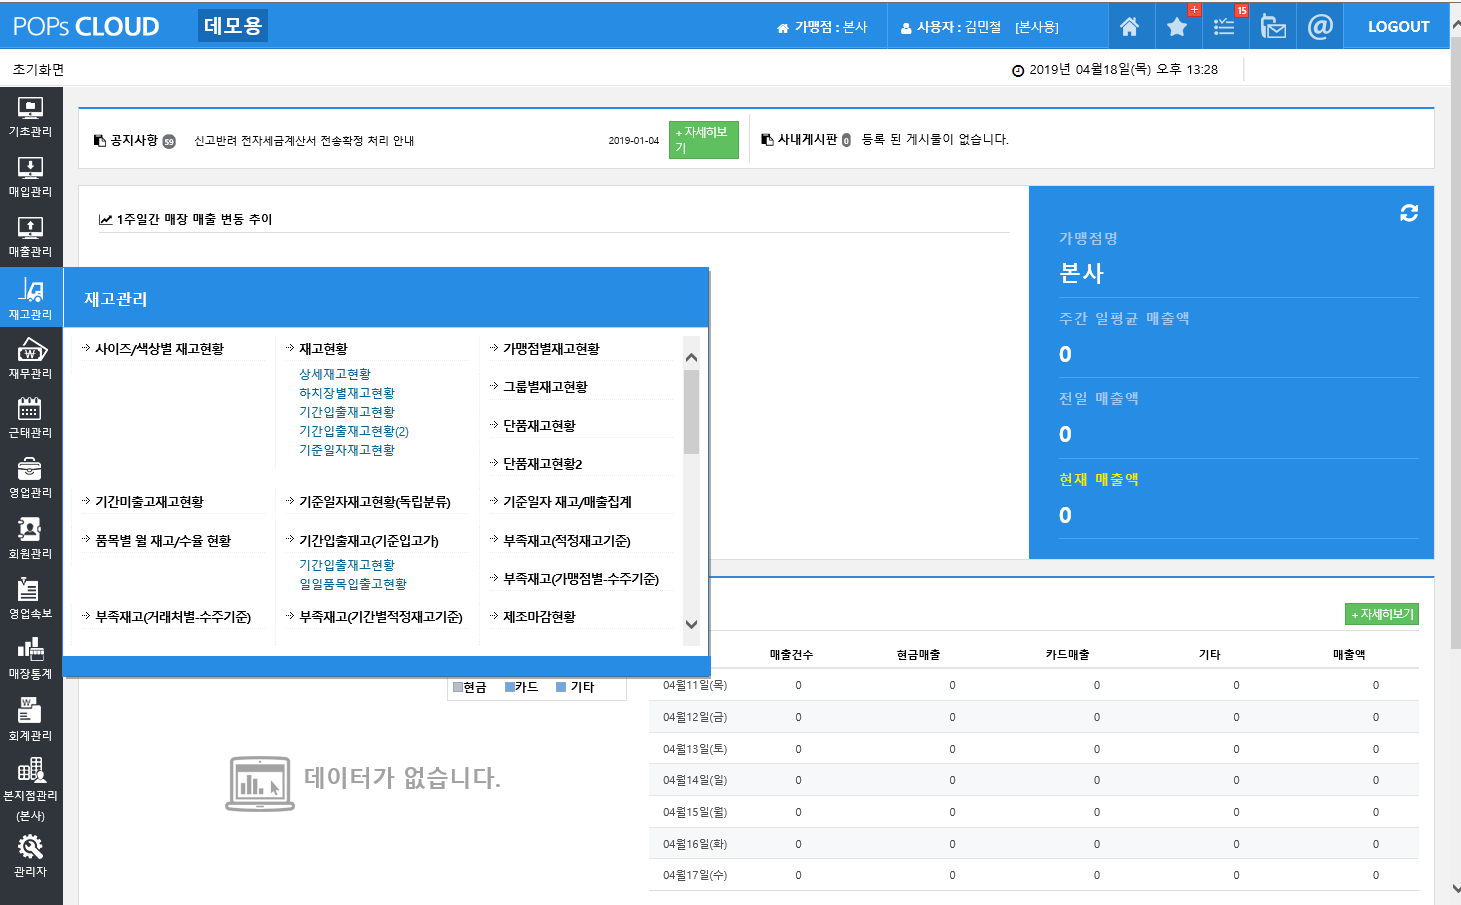The height and width of the screenshot is (905, 1461).
Task: Open 제조마감현황 menu item
Action: tap(539, 617)
